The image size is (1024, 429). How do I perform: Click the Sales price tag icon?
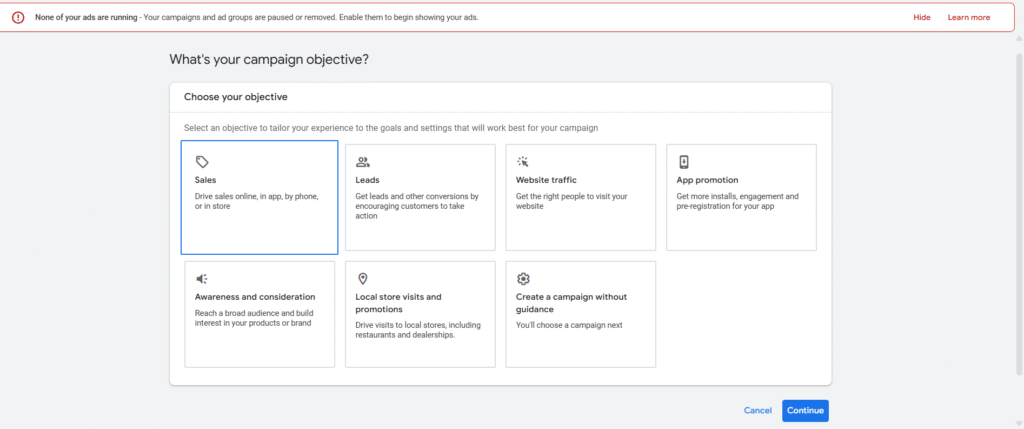point(202,162)
